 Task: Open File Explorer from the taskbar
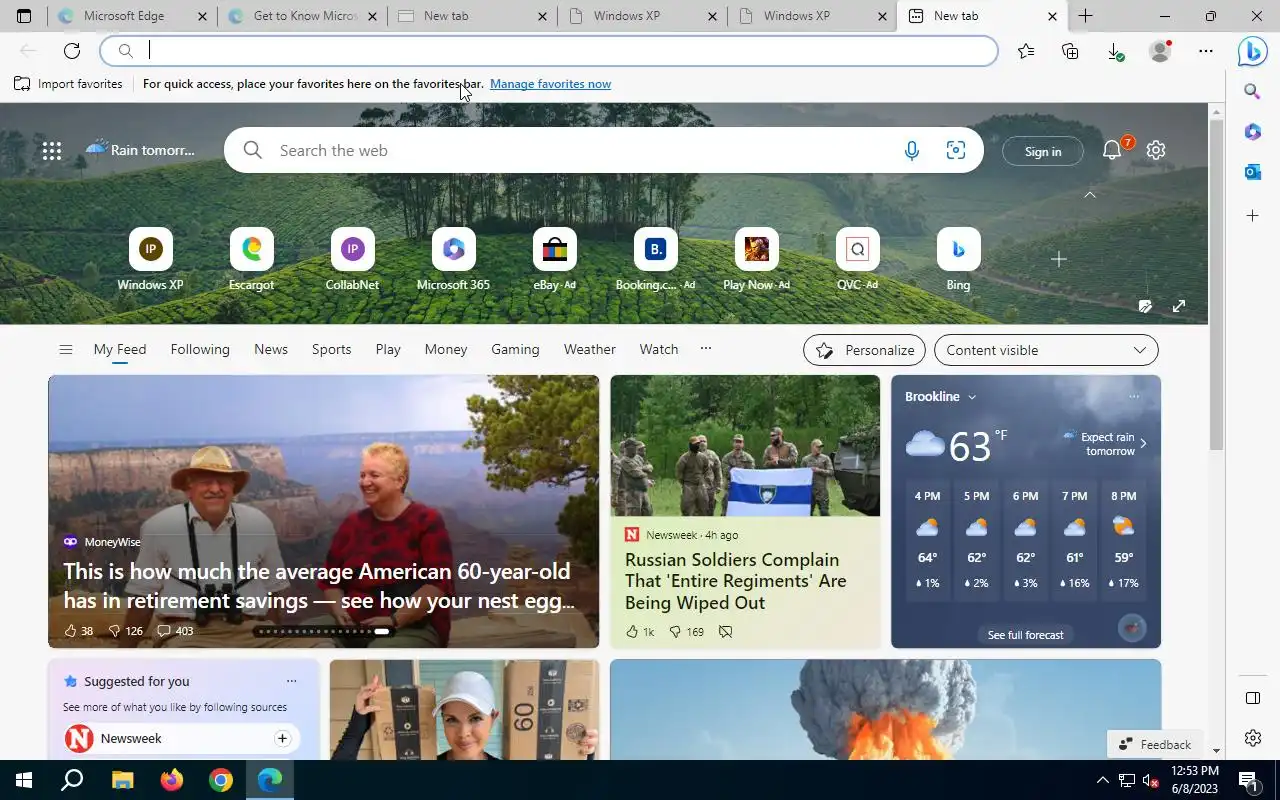coord(122,780)
